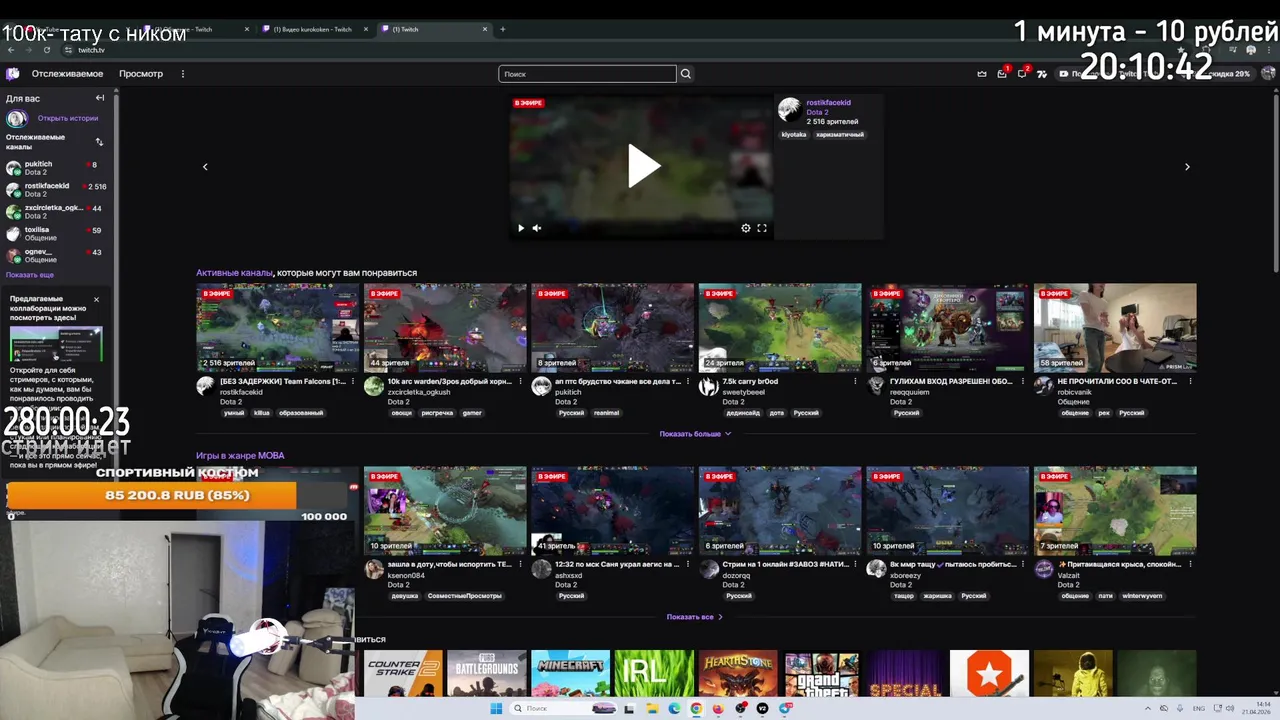This screenshot has width=1280, height=720.
Task: Open the Team Falcons stream thumbnail
Action: point(277,327)
